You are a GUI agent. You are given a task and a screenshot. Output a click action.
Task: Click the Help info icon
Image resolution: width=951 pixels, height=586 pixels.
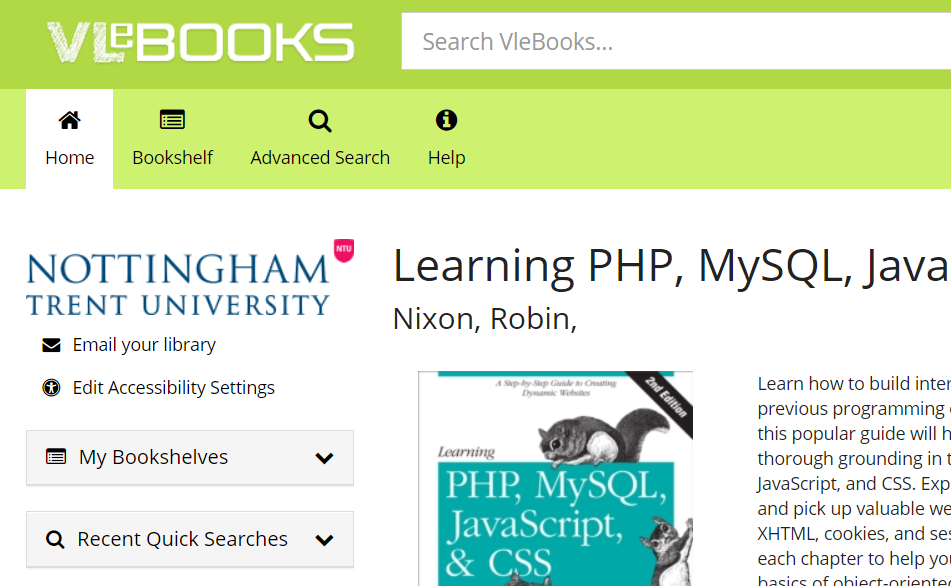(x=446, y=120)
